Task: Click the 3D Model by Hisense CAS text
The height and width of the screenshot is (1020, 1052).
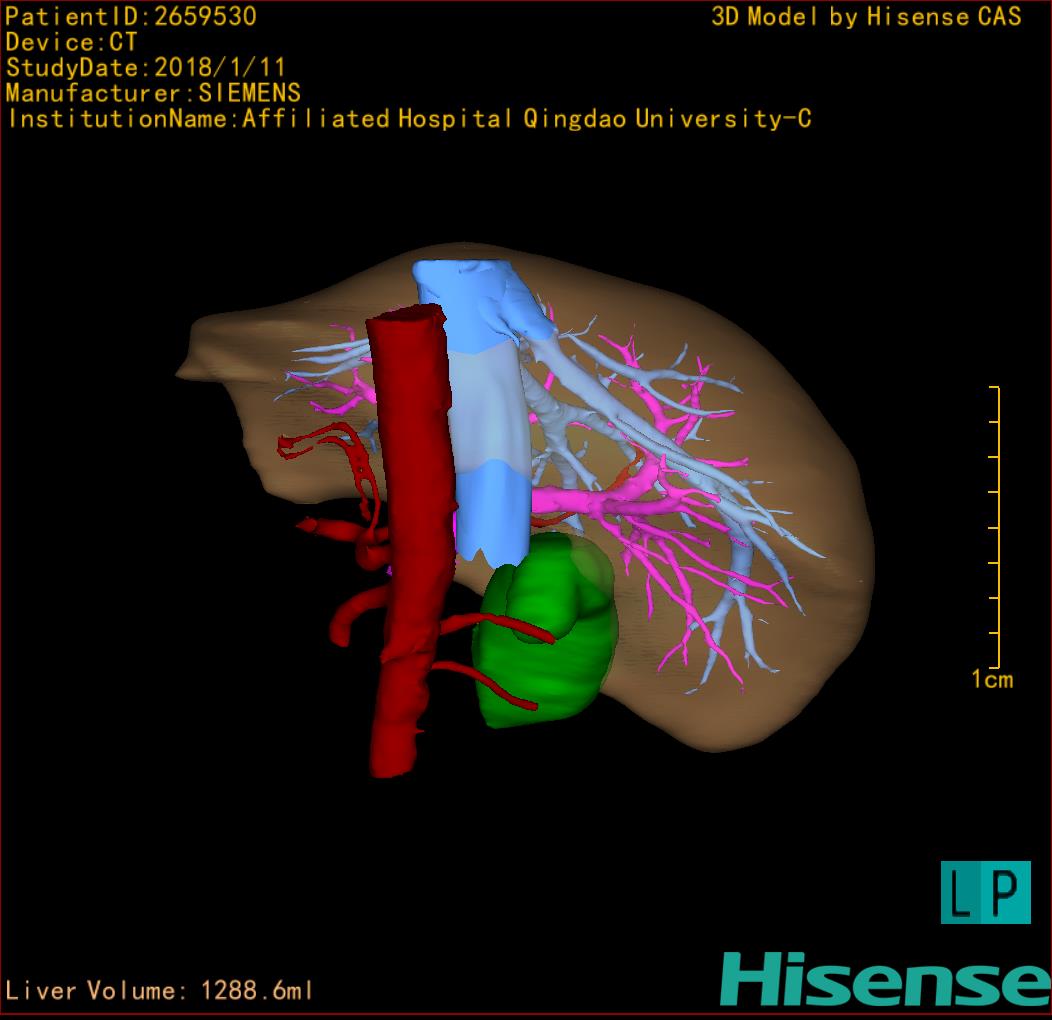Action: 866,17
